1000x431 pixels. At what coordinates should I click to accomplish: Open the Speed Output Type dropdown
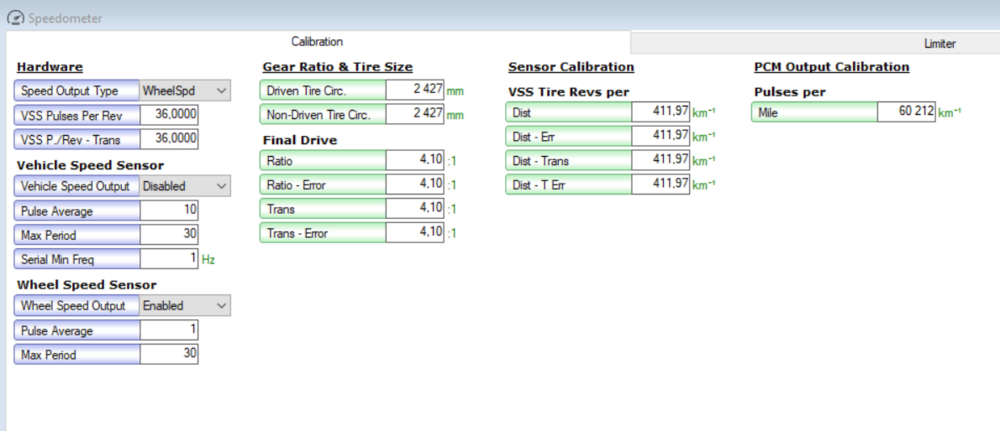point(185,91)
